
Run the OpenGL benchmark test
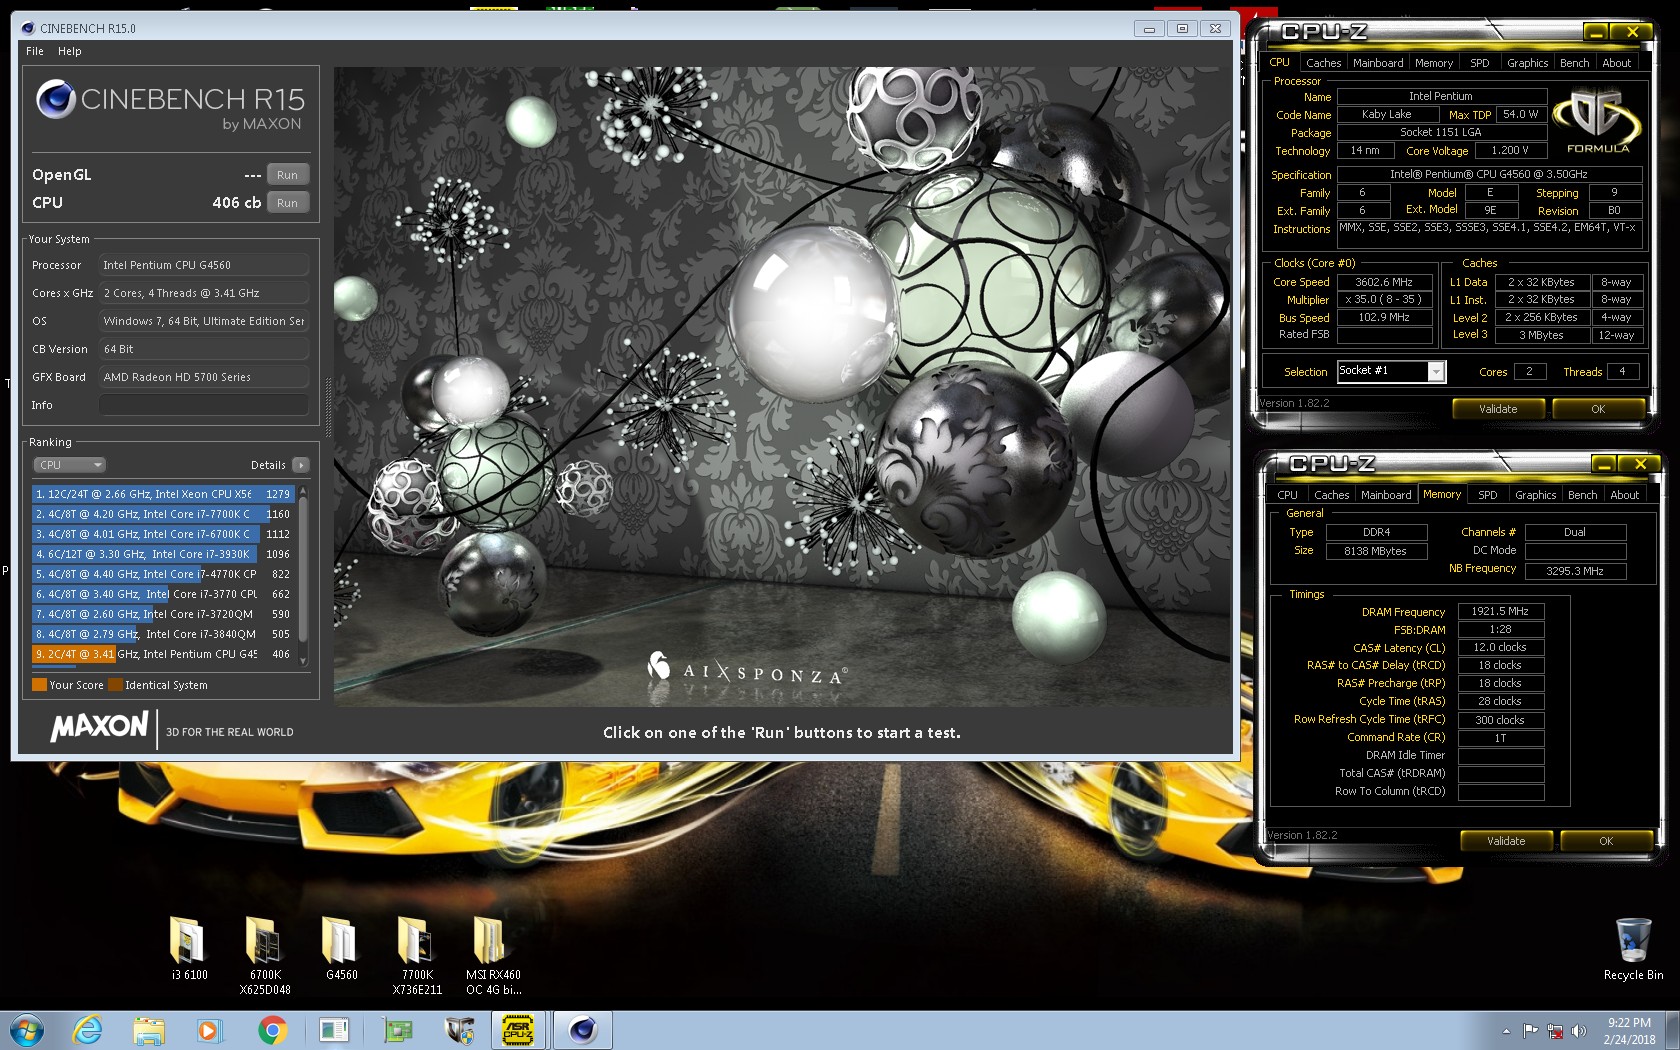tap(288, 175)
